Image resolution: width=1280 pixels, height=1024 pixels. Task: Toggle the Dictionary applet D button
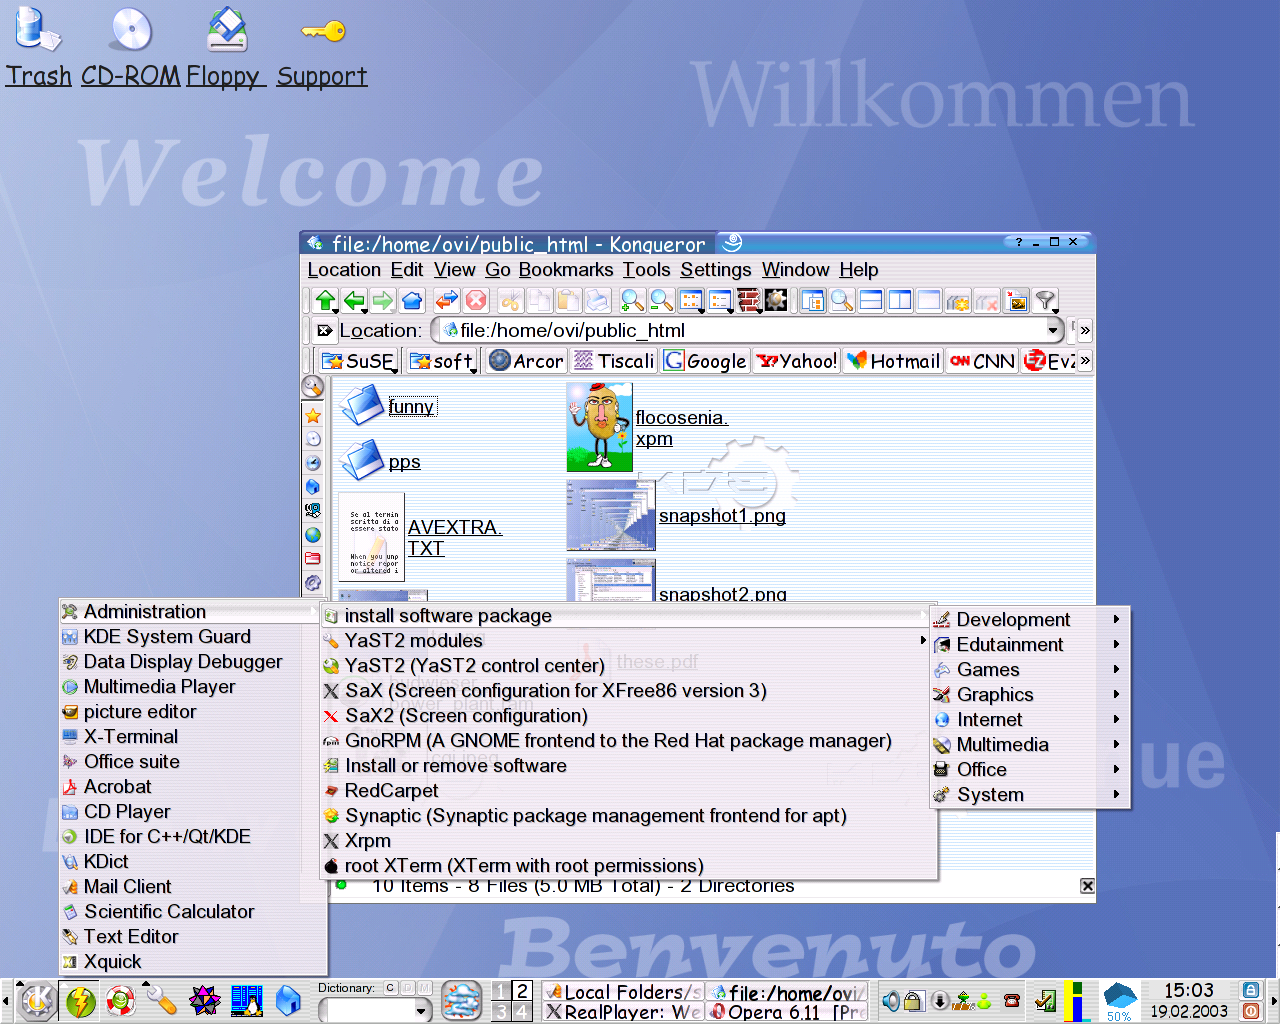[407, 988]
